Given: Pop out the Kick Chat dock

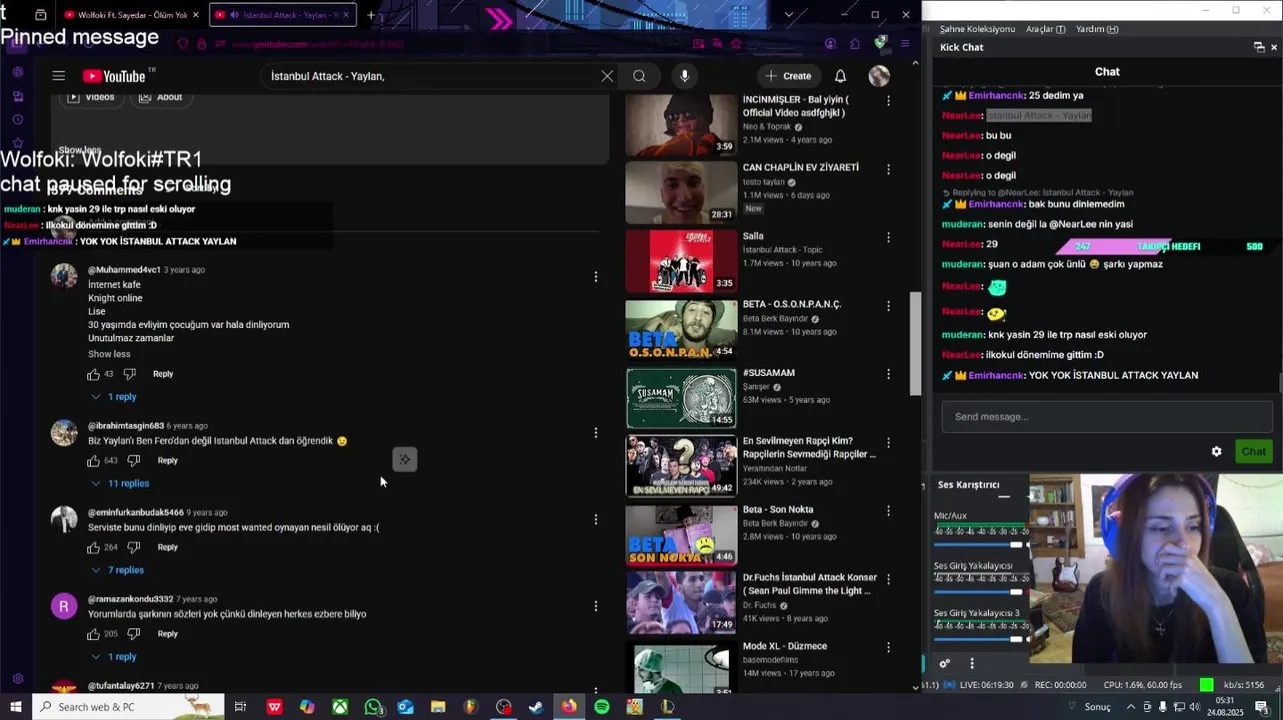Looking at the screenshot, I should pos(1259,47).
